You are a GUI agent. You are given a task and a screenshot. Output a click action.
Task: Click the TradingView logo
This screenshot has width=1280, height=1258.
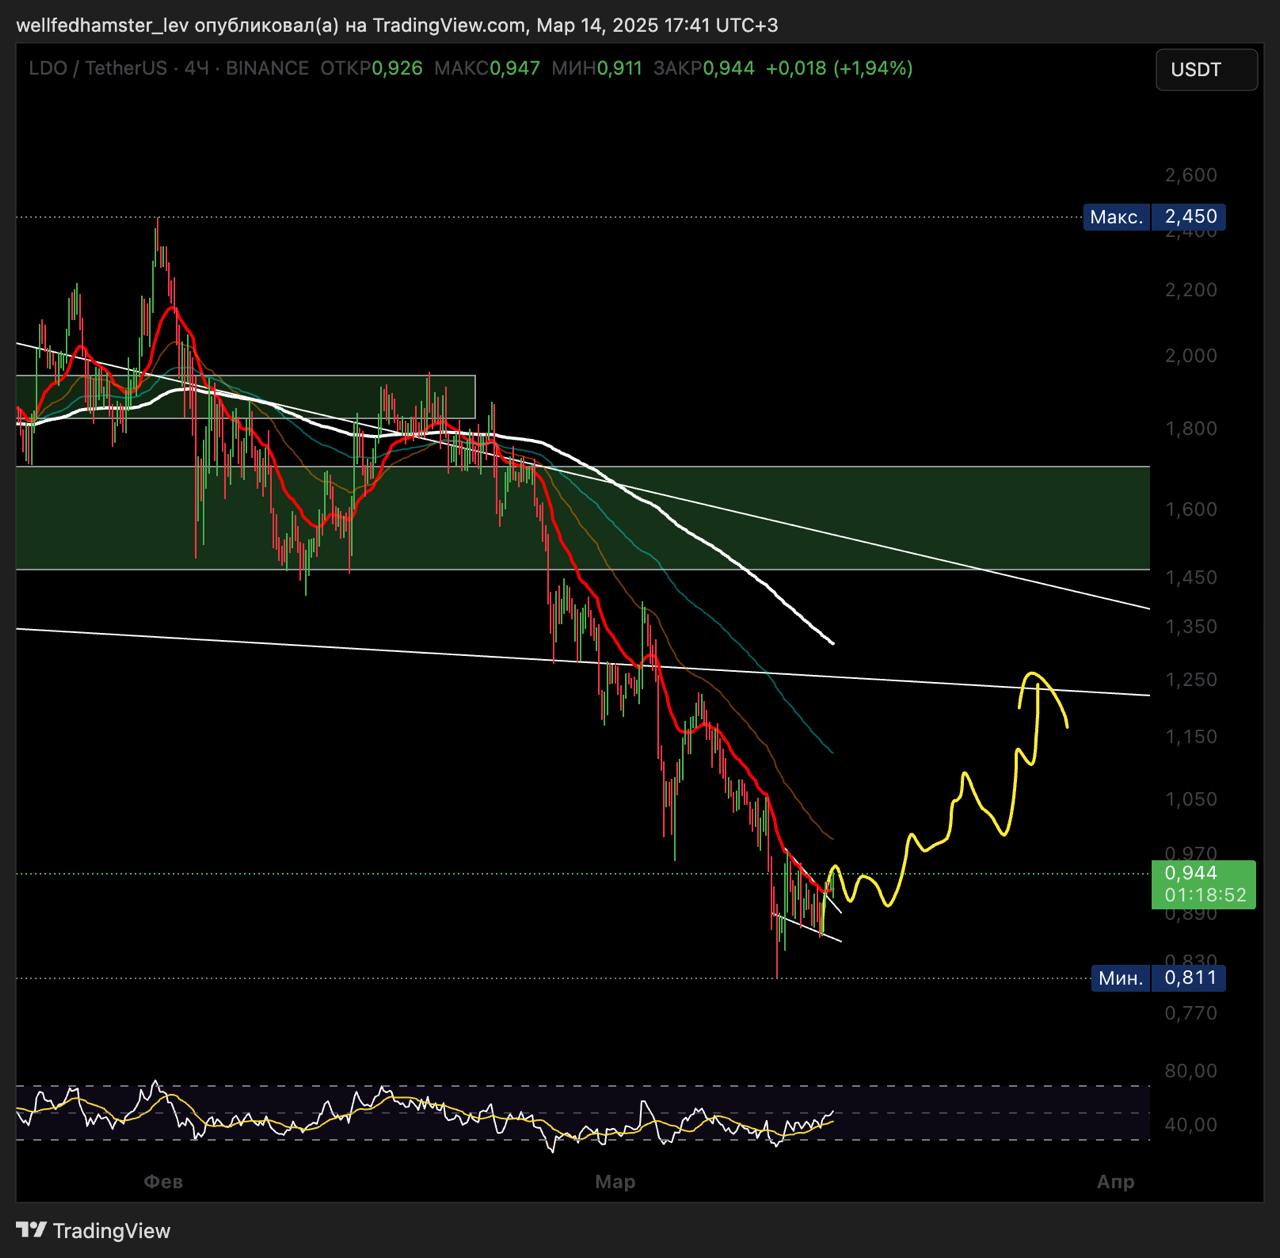[x=94, y=1231]
